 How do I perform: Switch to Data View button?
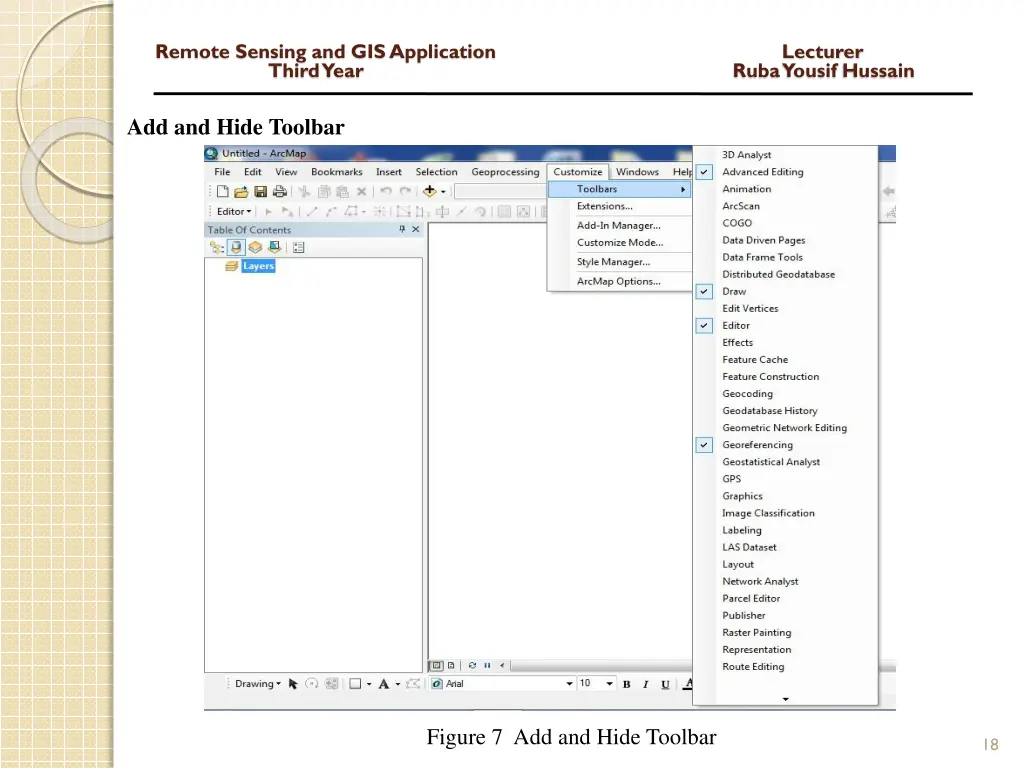[436, 665]
